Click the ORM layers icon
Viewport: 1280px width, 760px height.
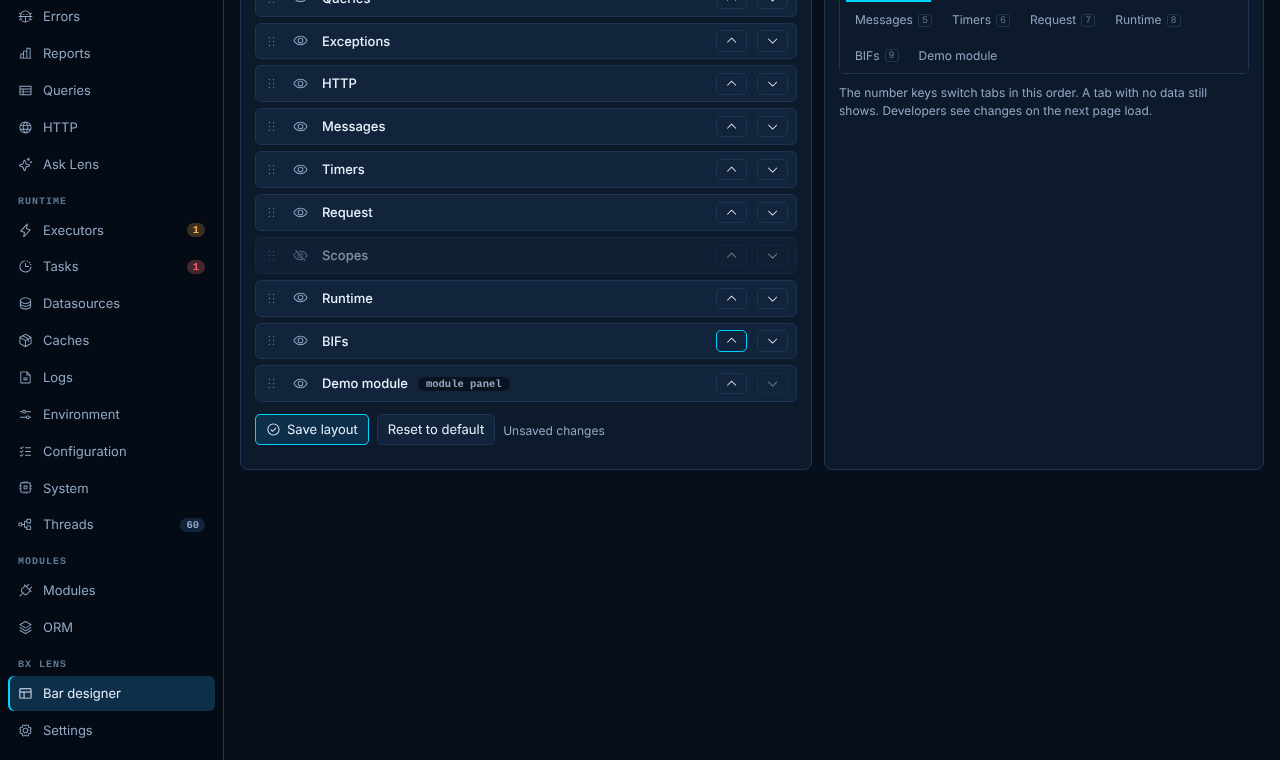26,627
